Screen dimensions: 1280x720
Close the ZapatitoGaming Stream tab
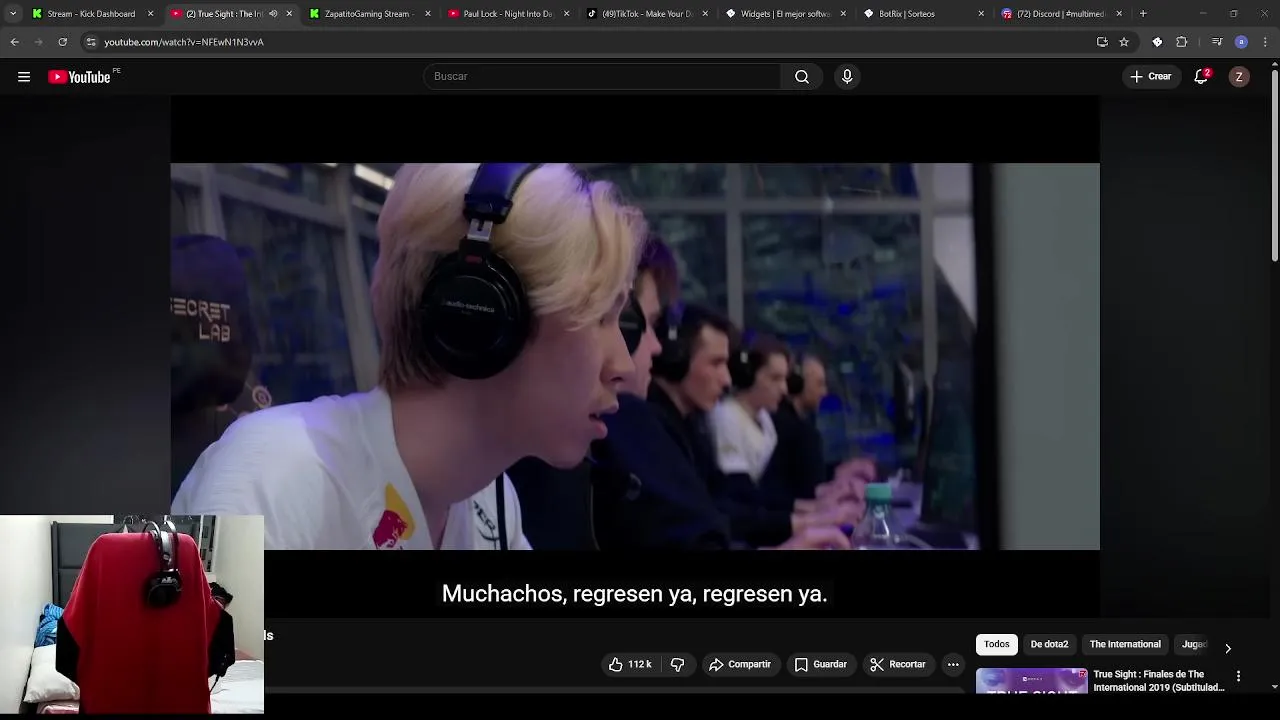click(428, 14)
